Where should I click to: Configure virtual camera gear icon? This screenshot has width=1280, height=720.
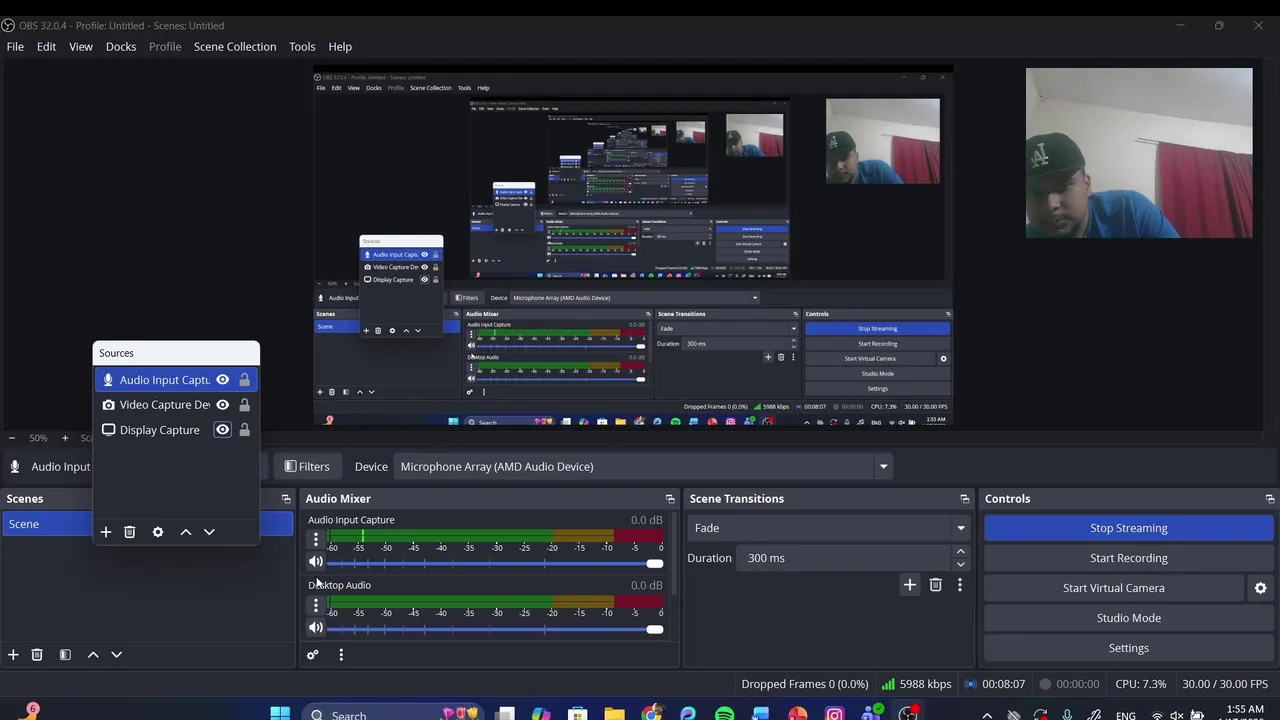pyautogui.click(x=1261, y=588)
